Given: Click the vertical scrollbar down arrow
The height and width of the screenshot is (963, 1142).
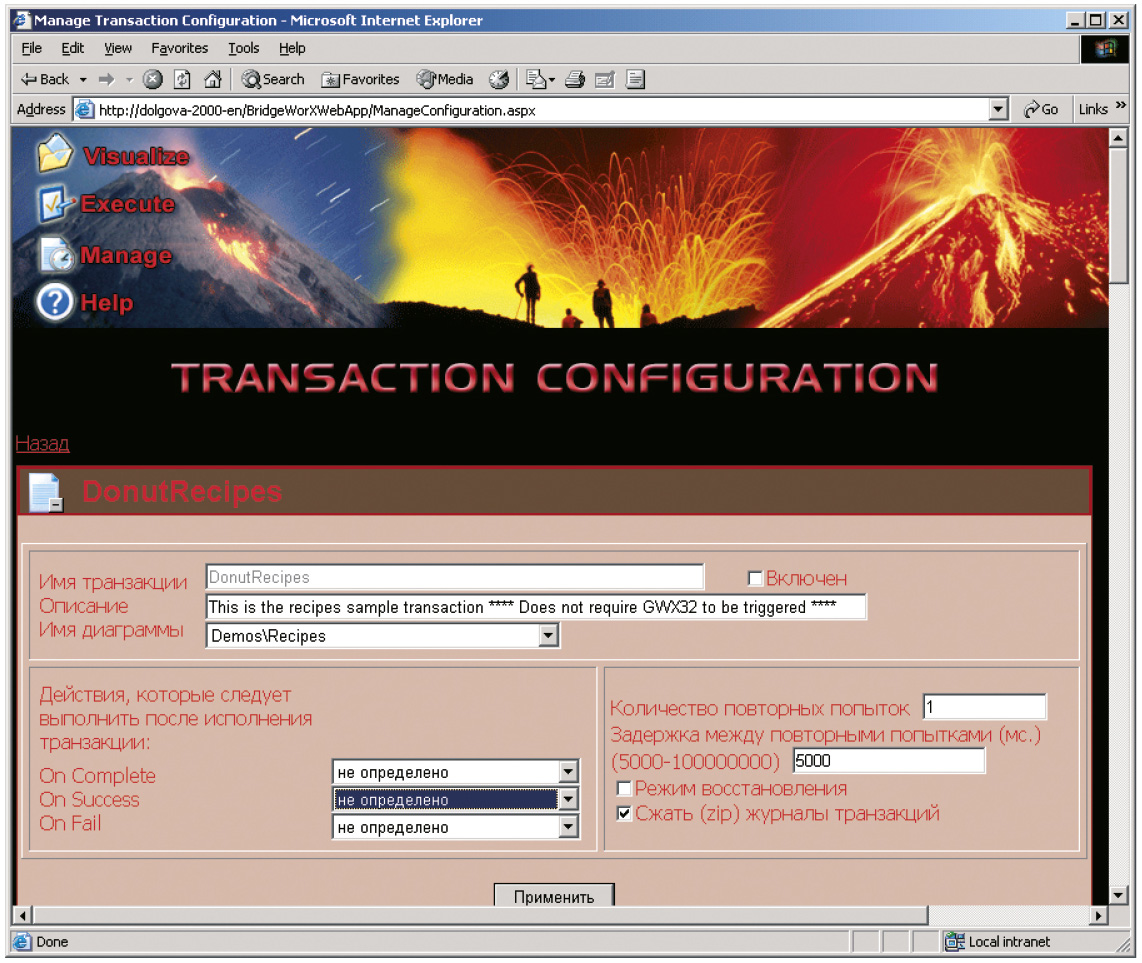Looking at the screenshot, I should click(1119, 895).
